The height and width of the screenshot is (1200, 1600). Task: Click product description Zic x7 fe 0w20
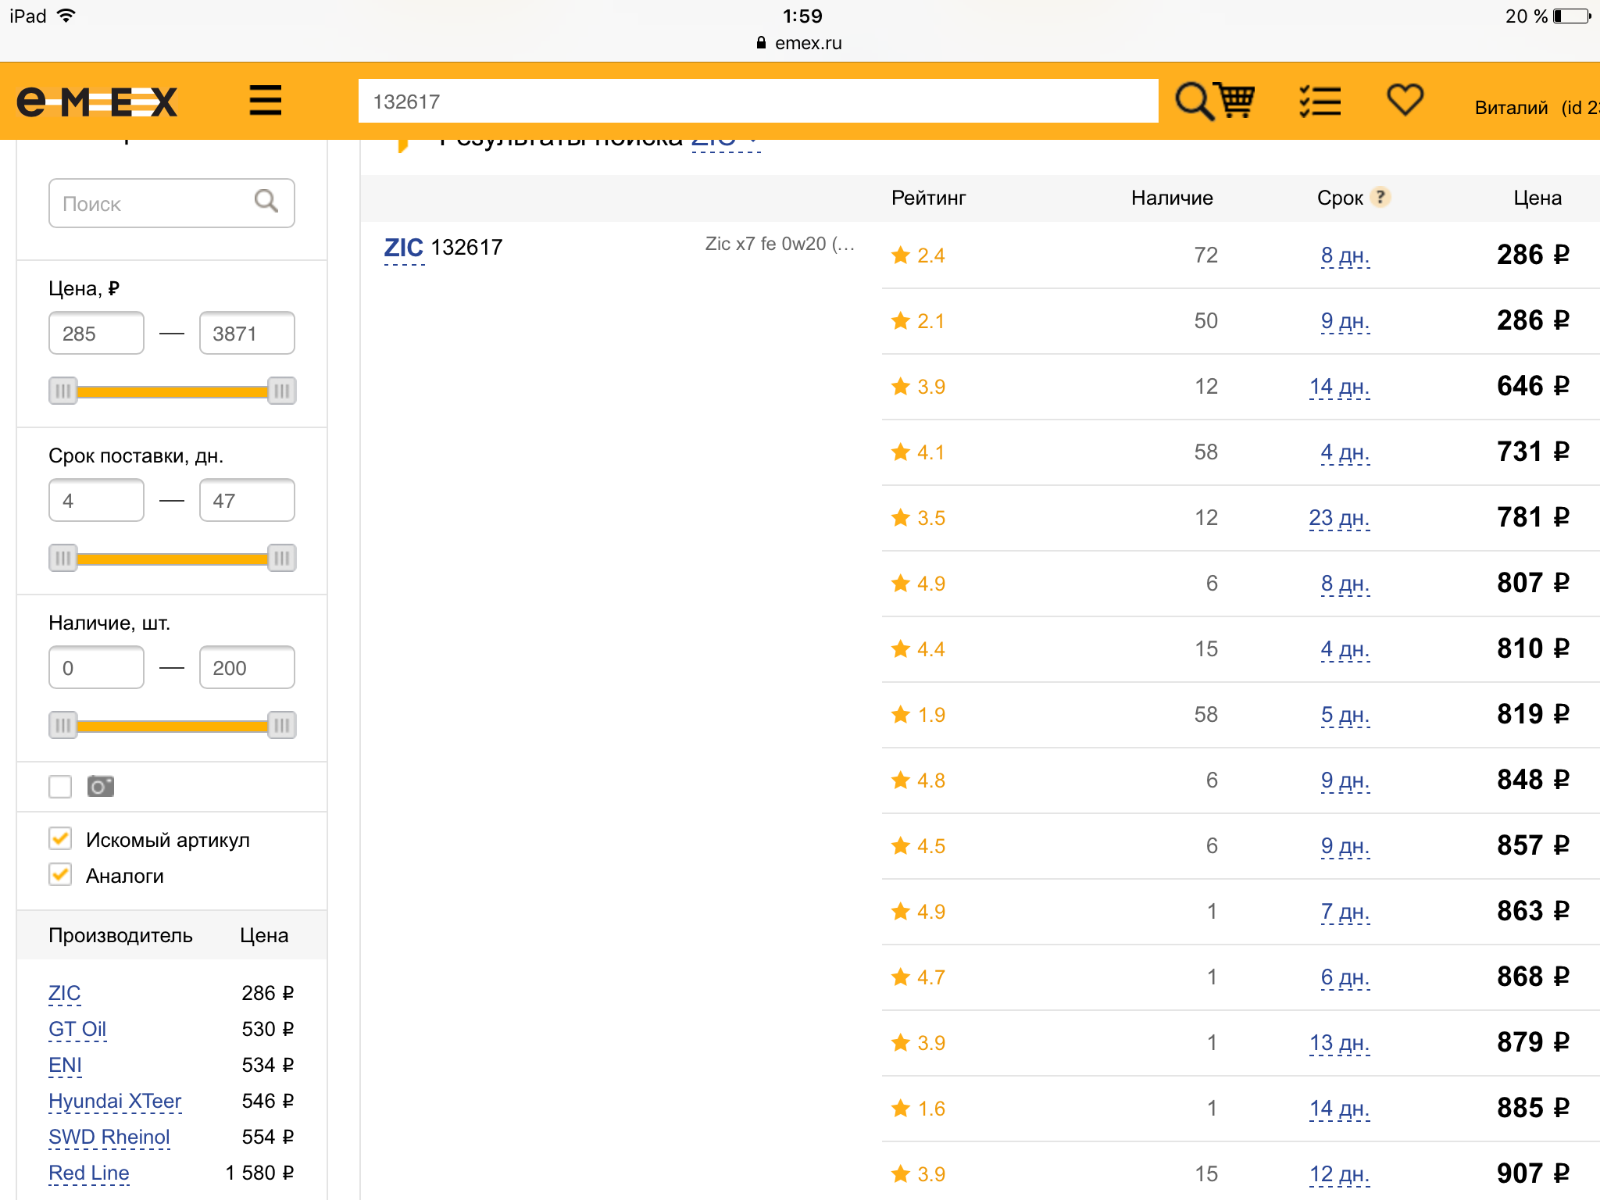coord(780,244)
